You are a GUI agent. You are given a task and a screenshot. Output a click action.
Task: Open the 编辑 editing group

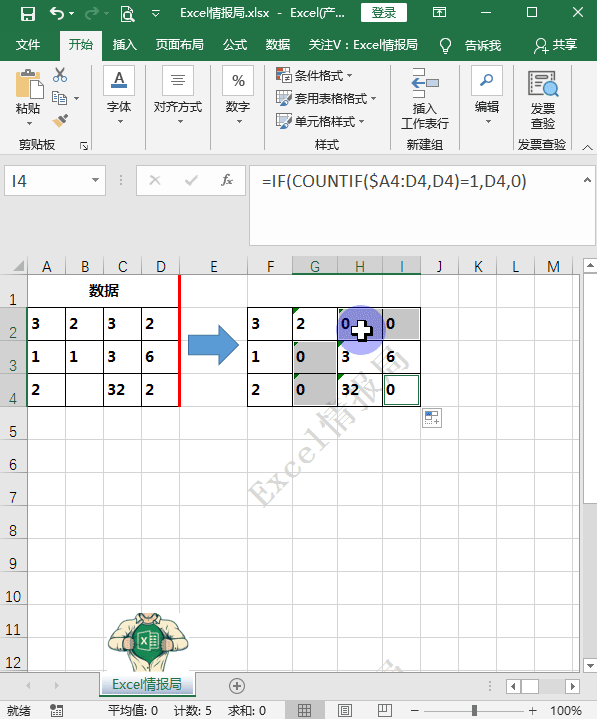tap(487, 95)
